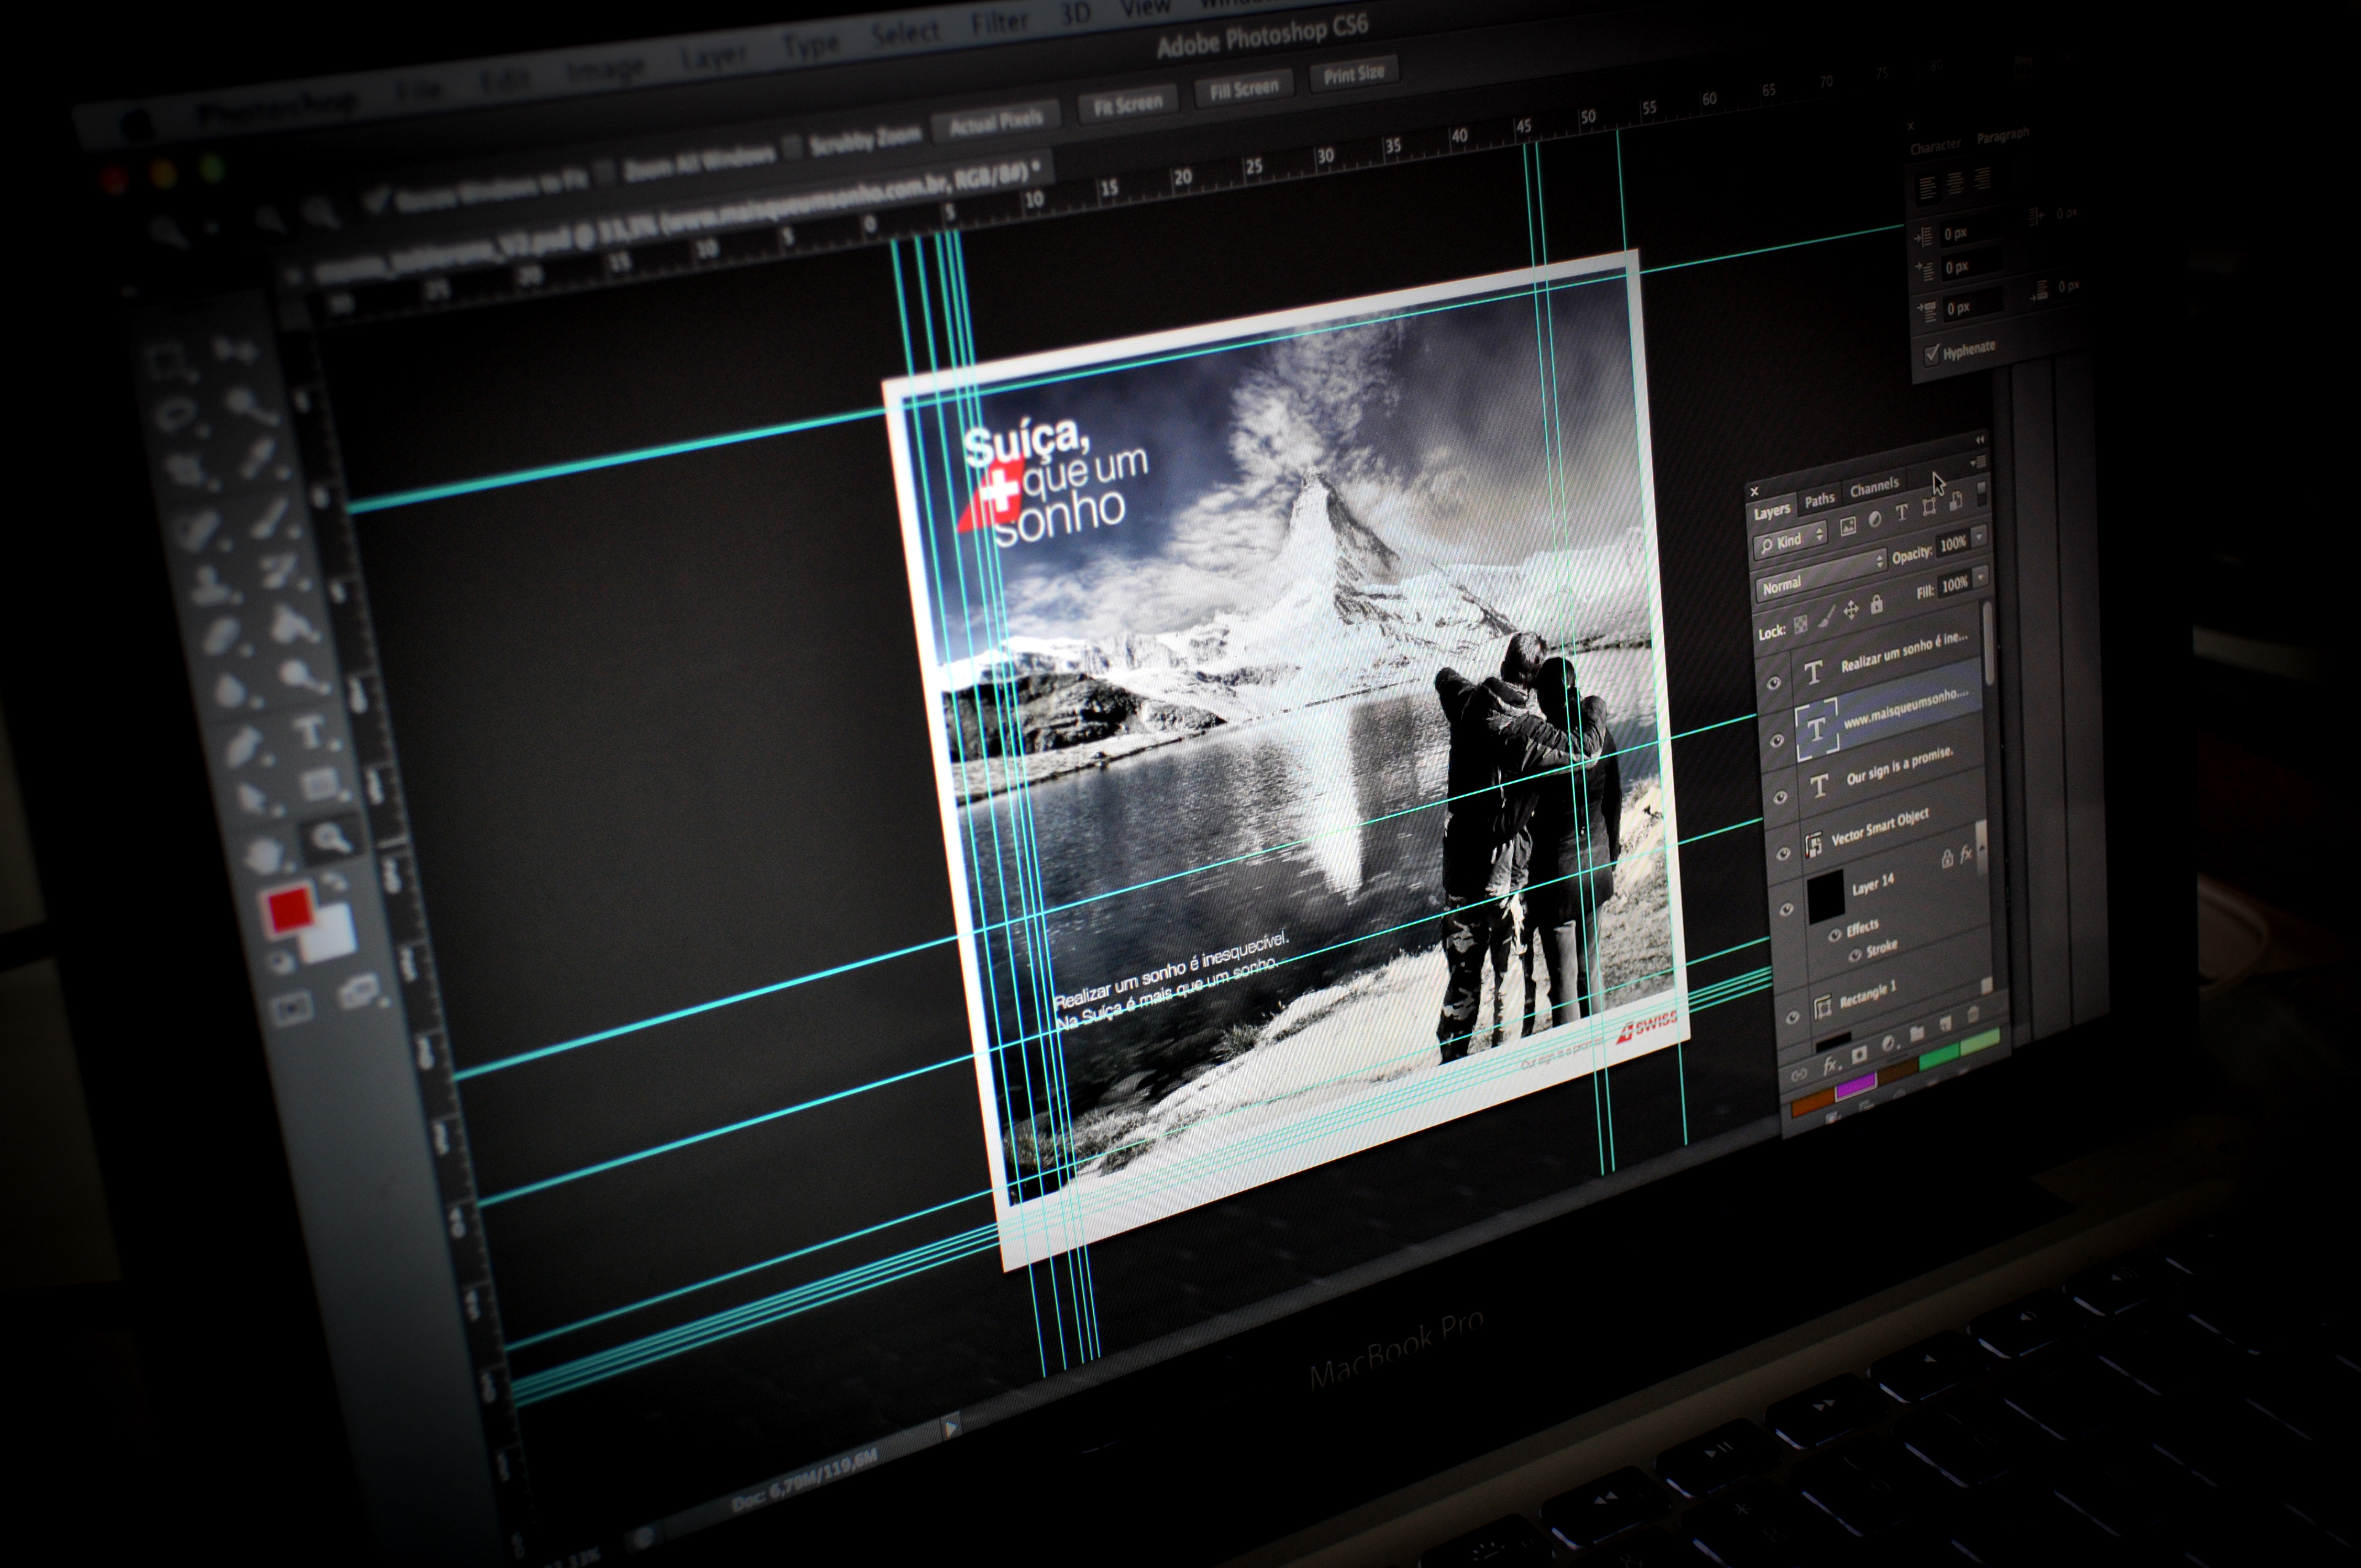Open status bar document info arrow
Image resolution: width=2361 pixels, height=1568 pixels.
(x=951, y=1426)
